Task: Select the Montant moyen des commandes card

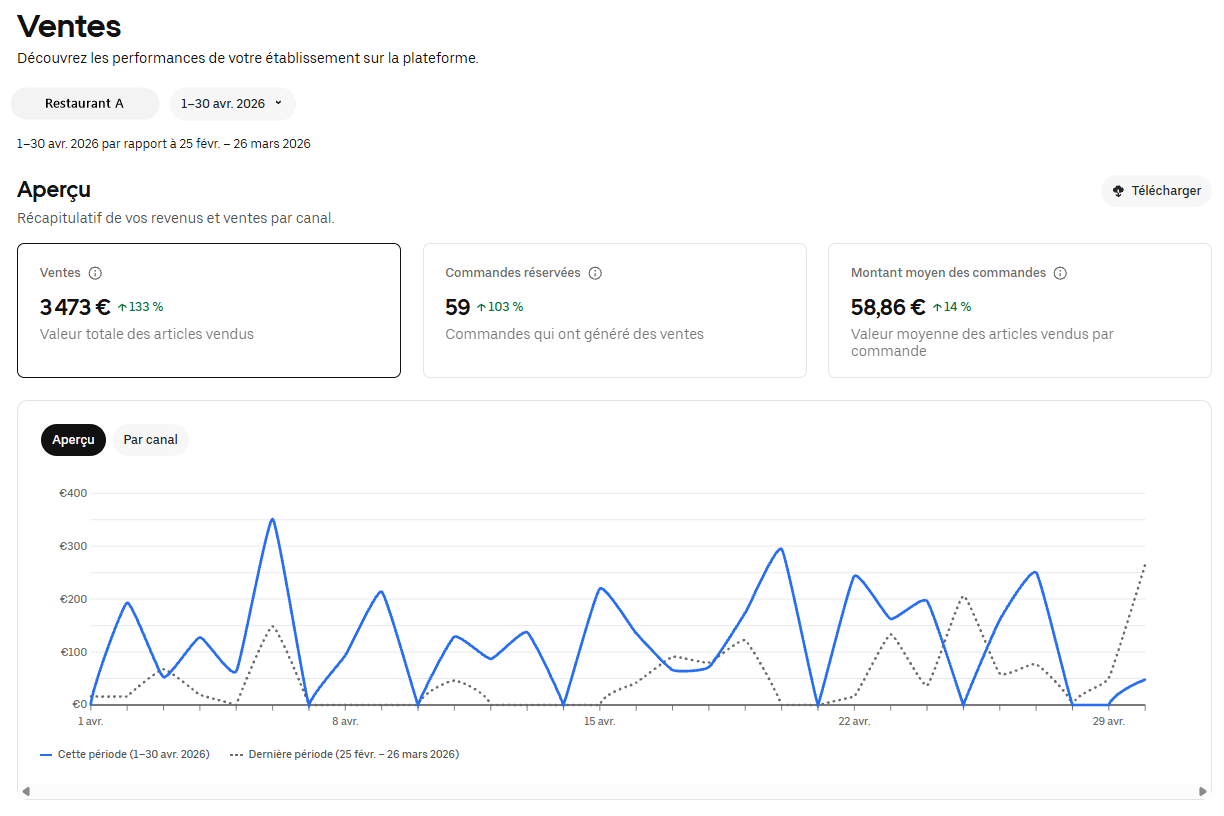Action: pos(1020,310)
